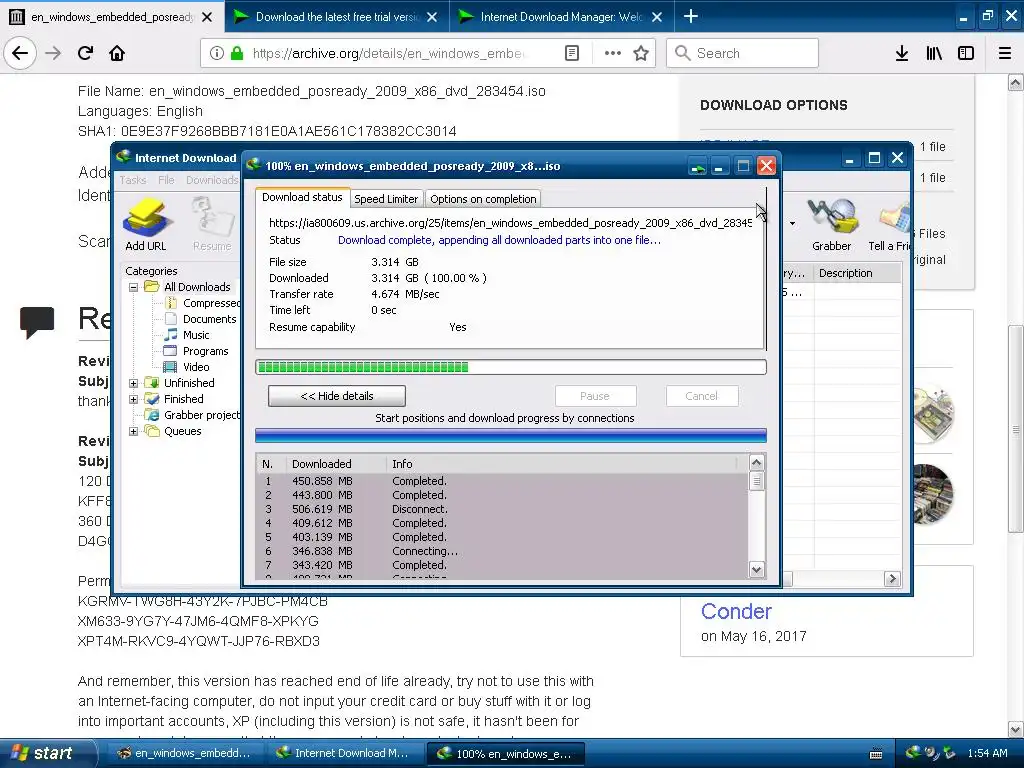Image resolution: width=1024 pixels, height=768 pixels.
Task: Expand the Unfinished tree node
Action: pos(133,383)
